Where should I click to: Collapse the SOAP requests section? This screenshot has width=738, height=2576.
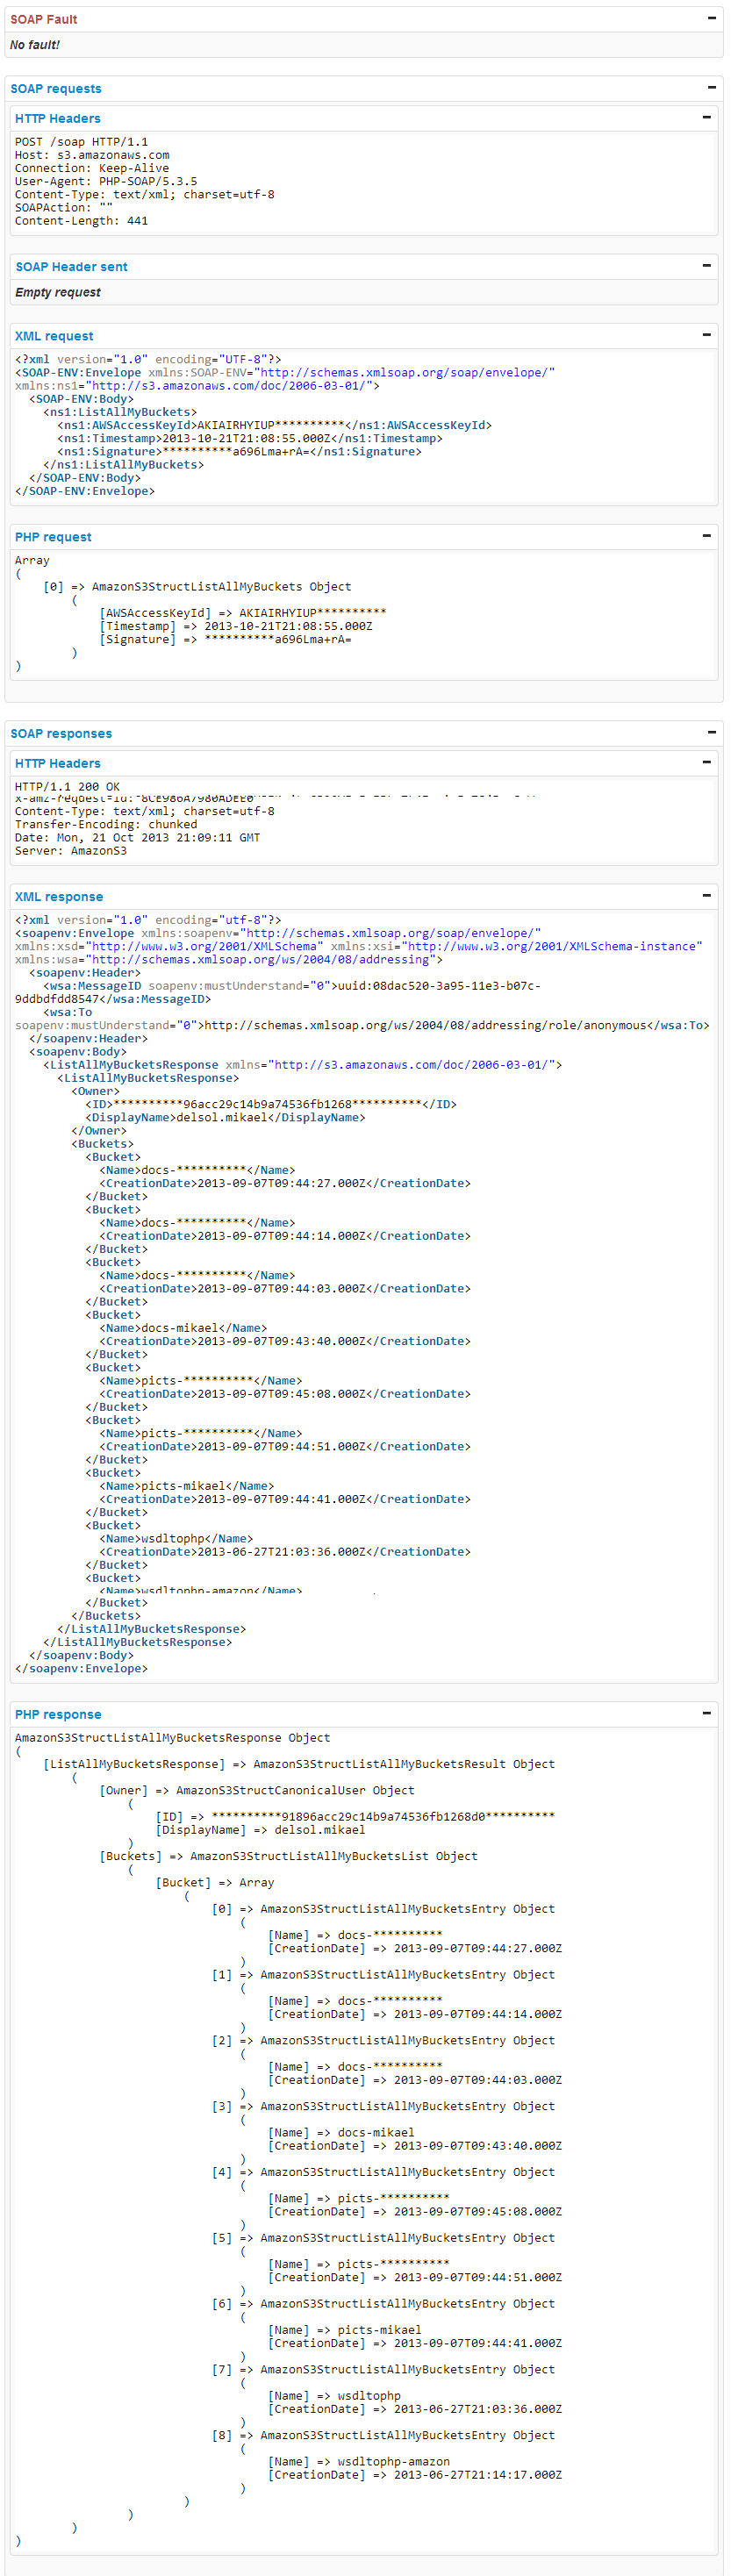click(711, 88)
